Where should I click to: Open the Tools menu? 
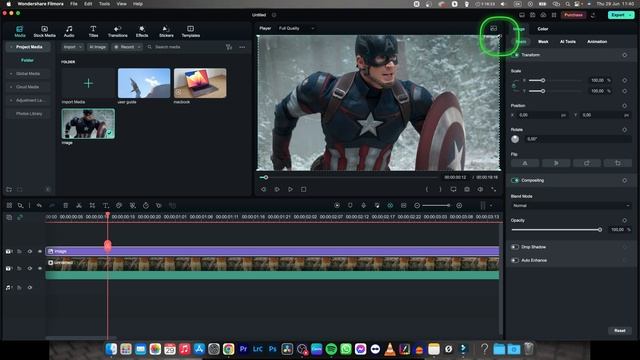point(104,4)
